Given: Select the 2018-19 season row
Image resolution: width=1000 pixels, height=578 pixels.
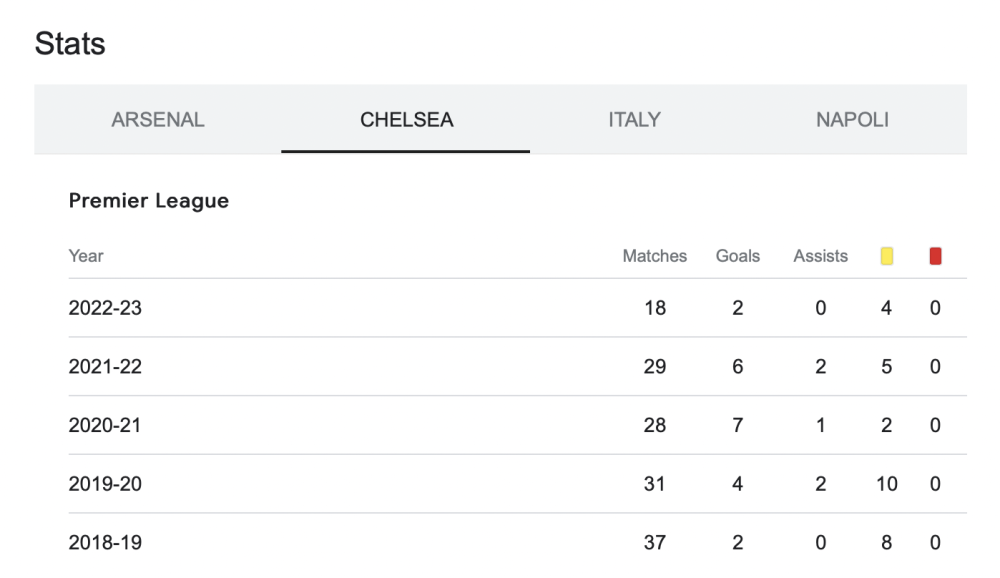Looking at the screenshot, I should click(x=518, y=542).
